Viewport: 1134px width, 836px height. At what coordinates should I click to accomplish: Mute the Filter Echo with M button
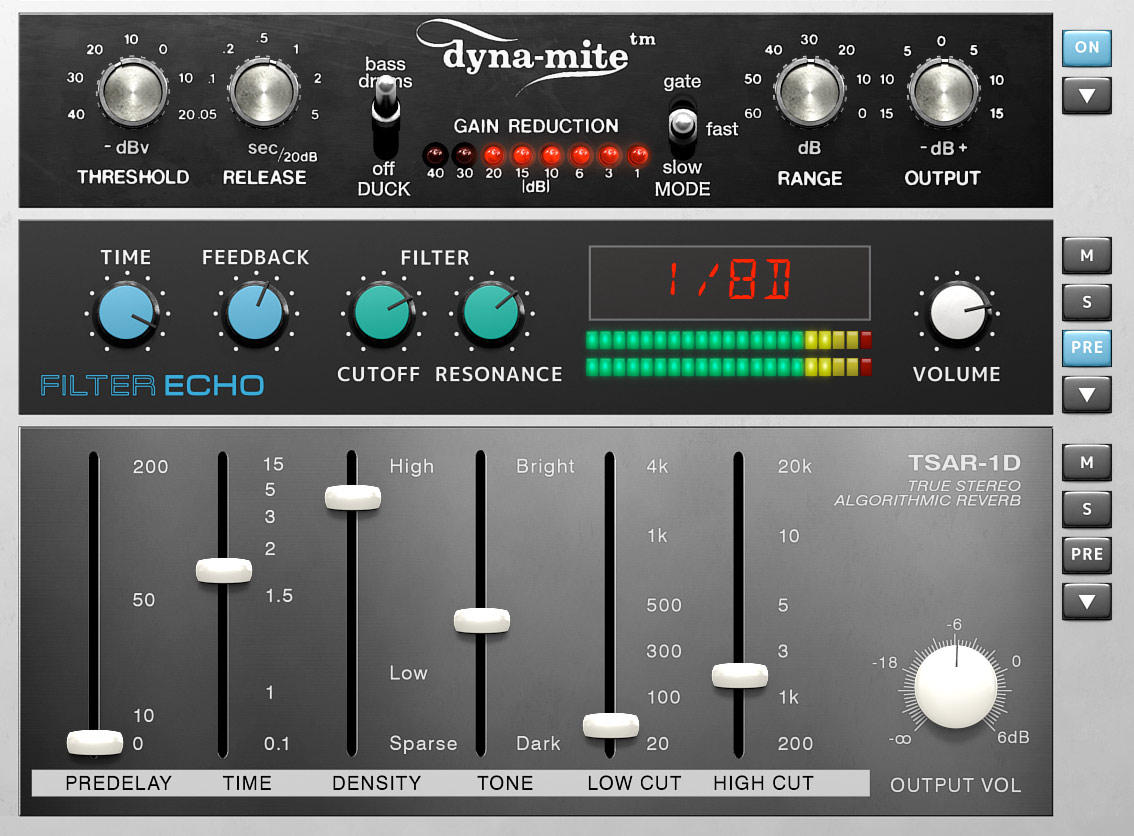pos(1087,256)
